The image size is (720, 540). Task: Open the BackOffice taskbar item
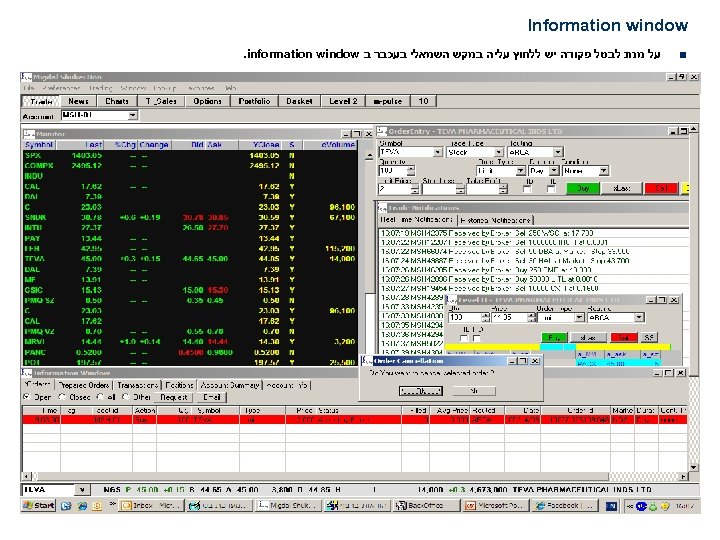pos(426,506)
